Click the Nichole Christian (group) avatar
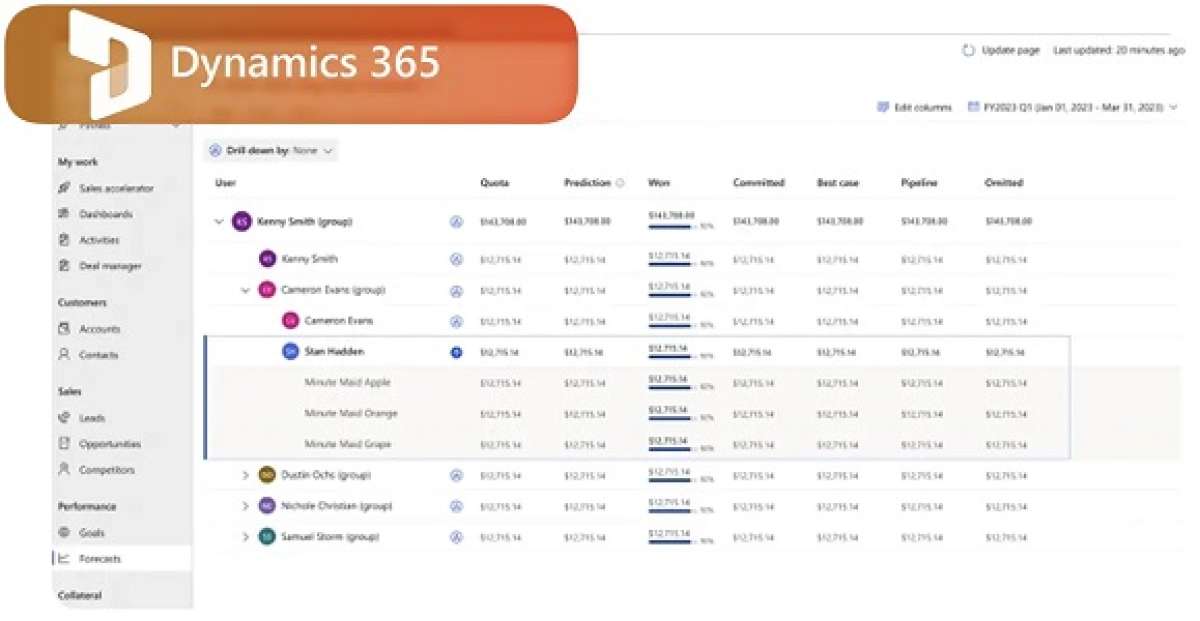This screenshot has height=621, width=1200. (267, 506)
